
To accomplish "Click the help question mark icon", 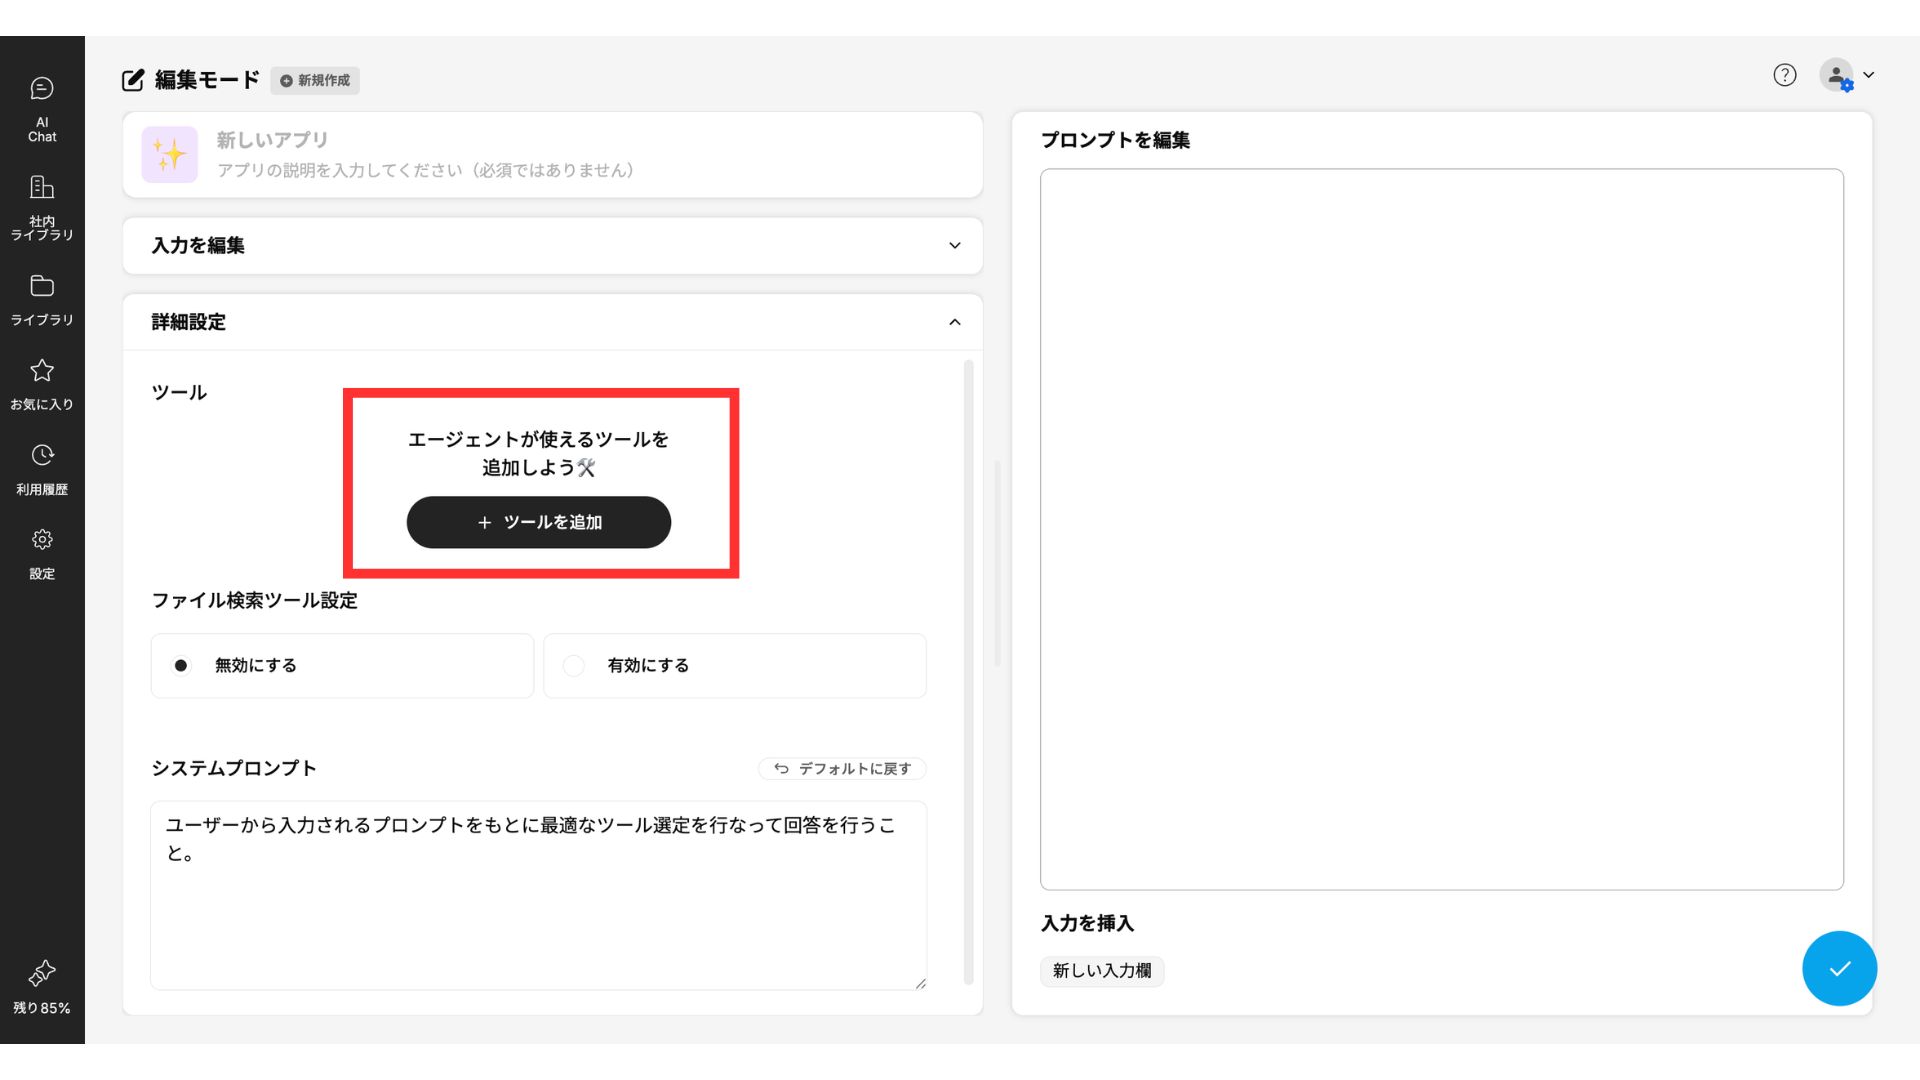I will (1784, 75).
